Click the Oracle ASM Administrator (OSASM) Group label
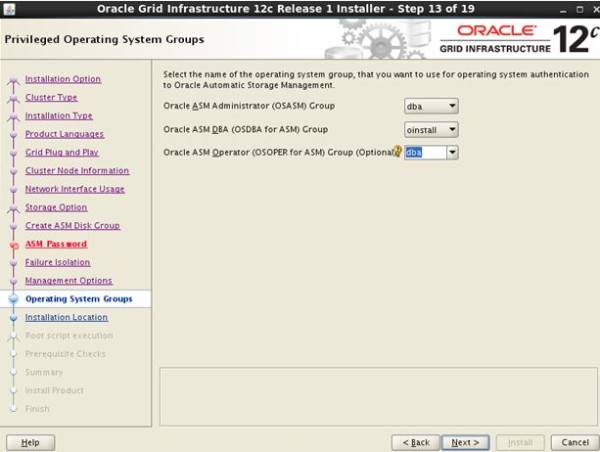 pyautogui.click(x=249, y=106)
